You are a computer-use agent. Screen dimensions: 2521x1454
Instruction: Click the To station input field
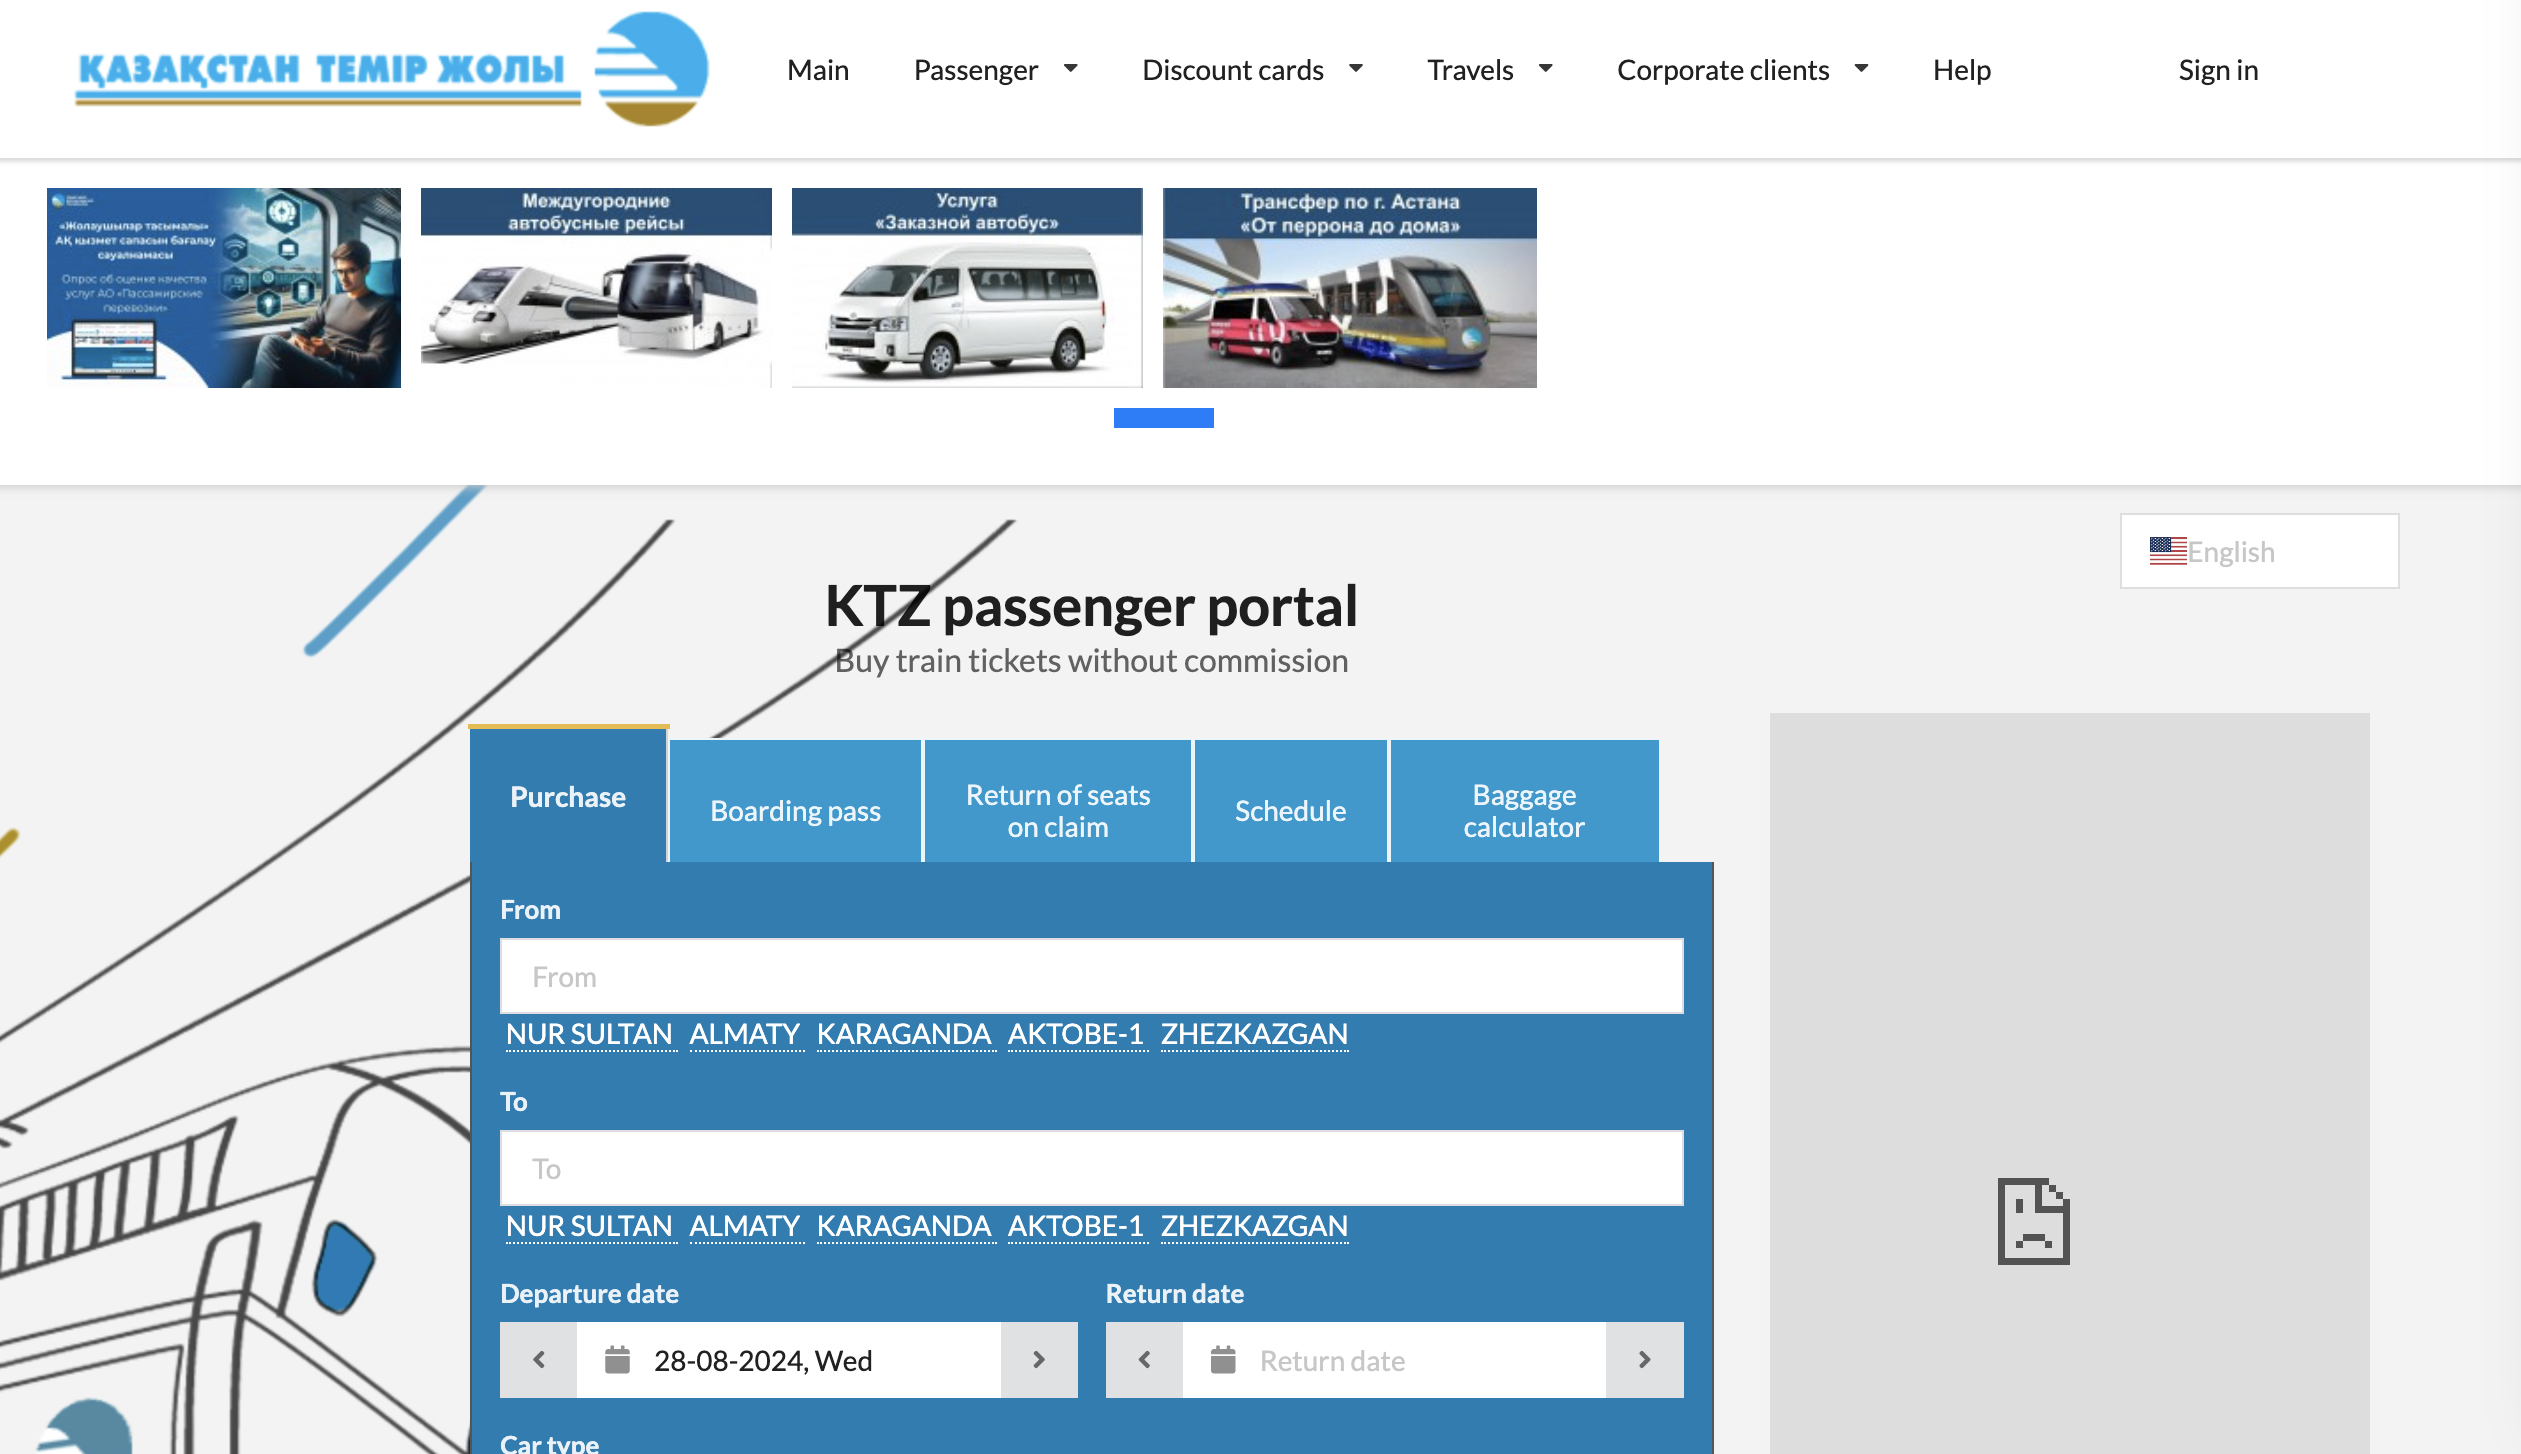pos(1092,1168)
